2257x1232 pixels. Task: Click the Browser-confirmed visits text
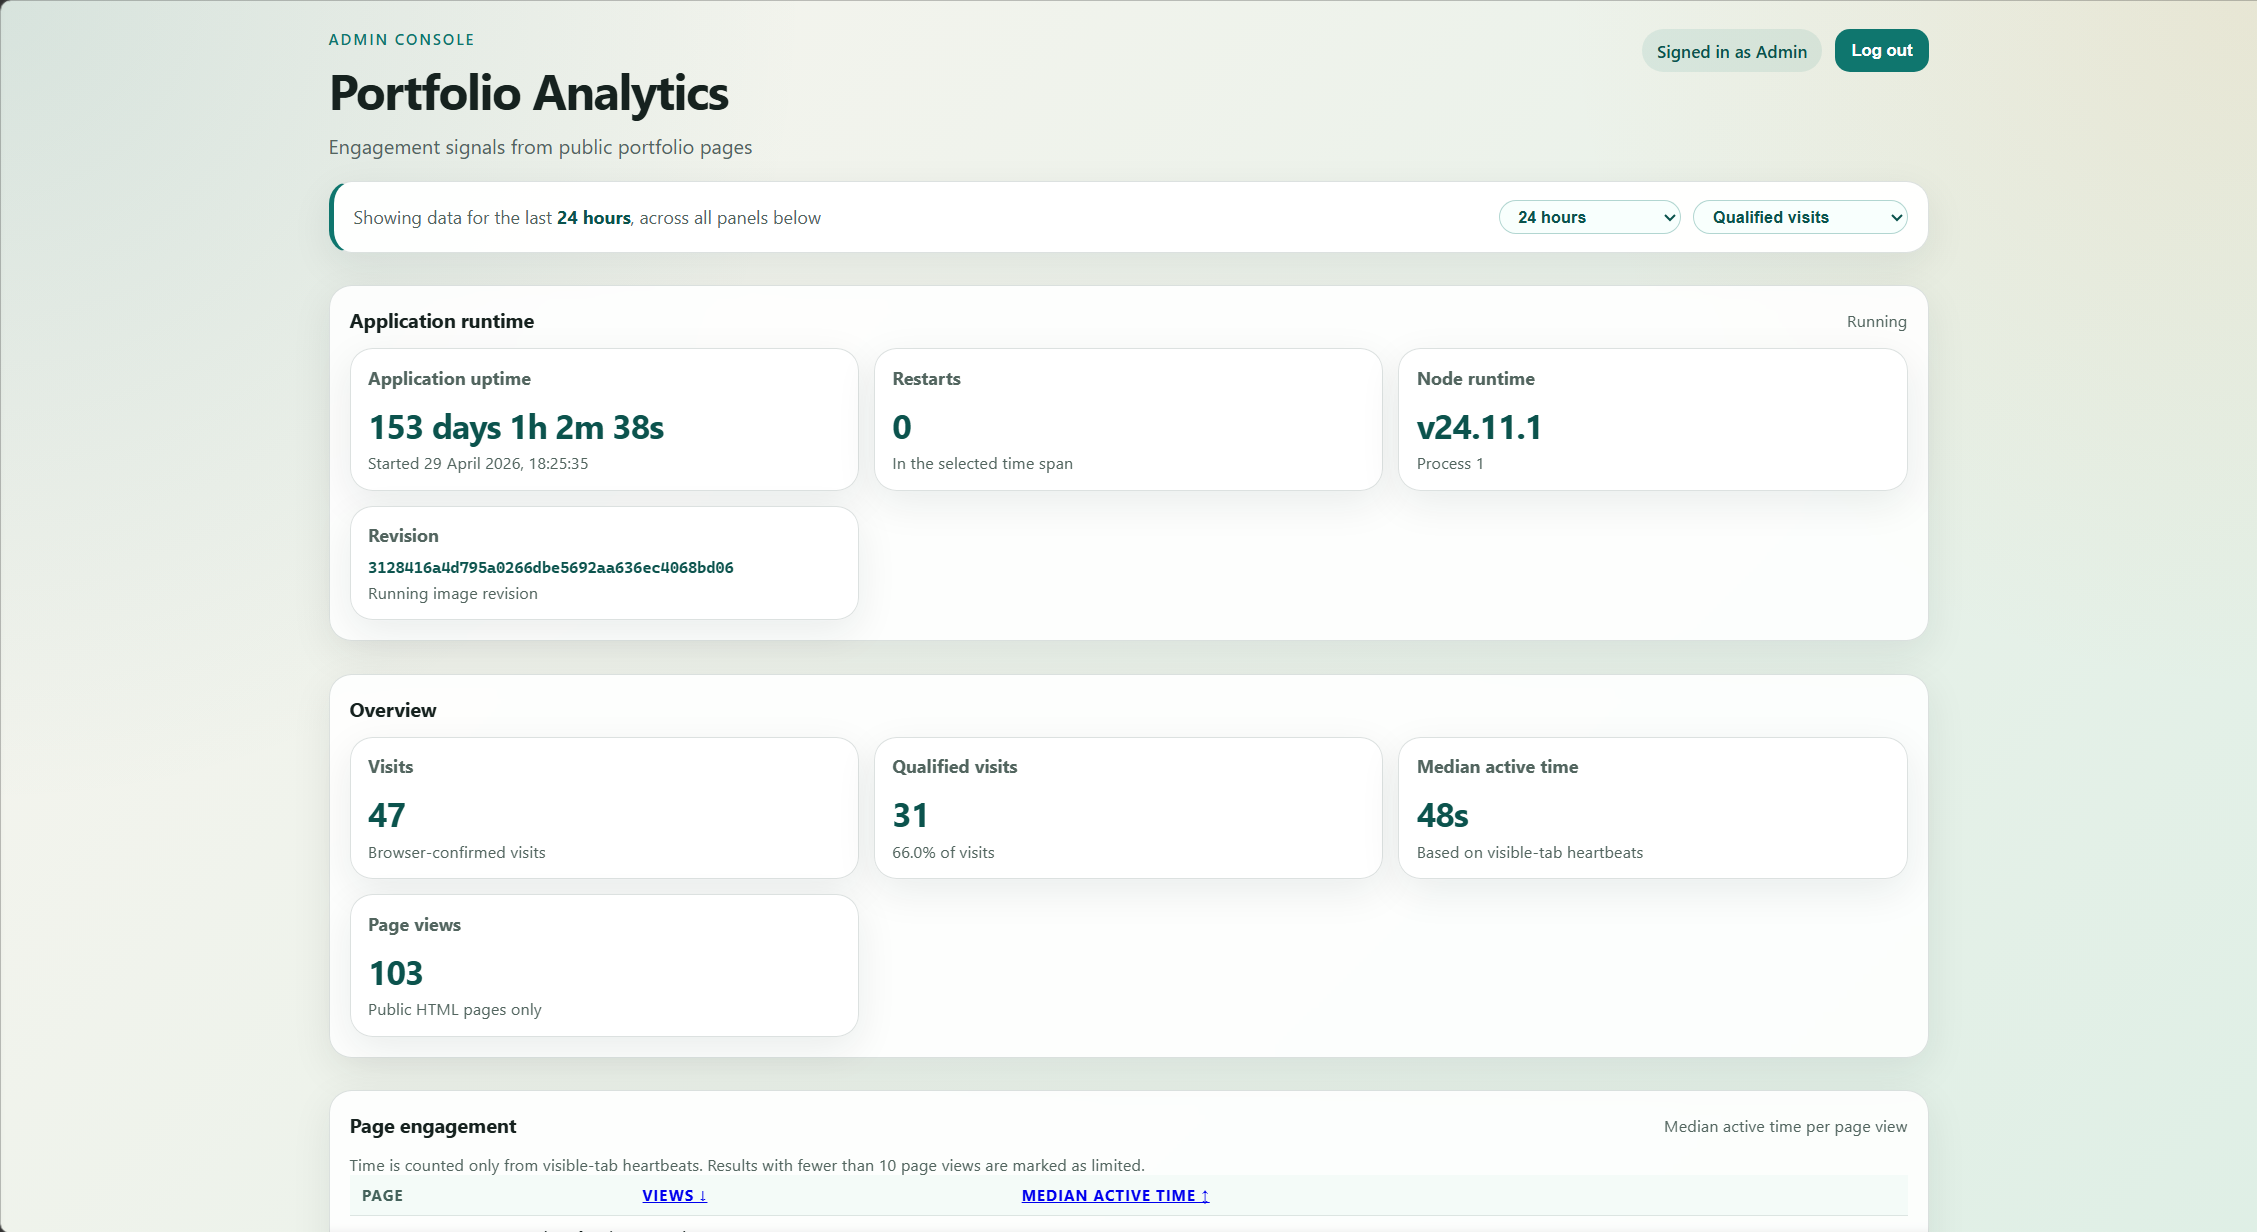pos(456,852)
